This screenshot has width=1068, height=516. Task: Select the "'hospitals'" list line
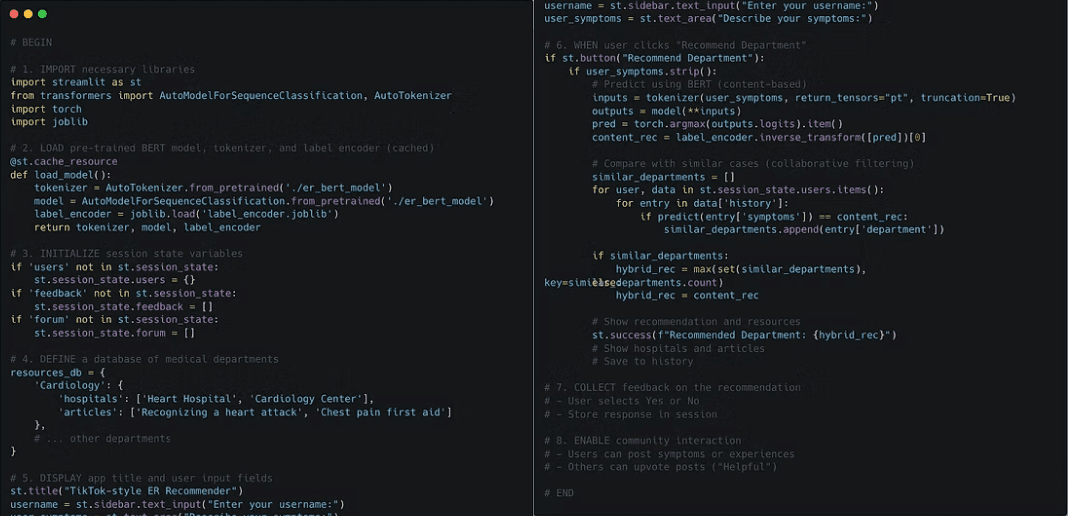pyautogui.click(x=216, y=399)
